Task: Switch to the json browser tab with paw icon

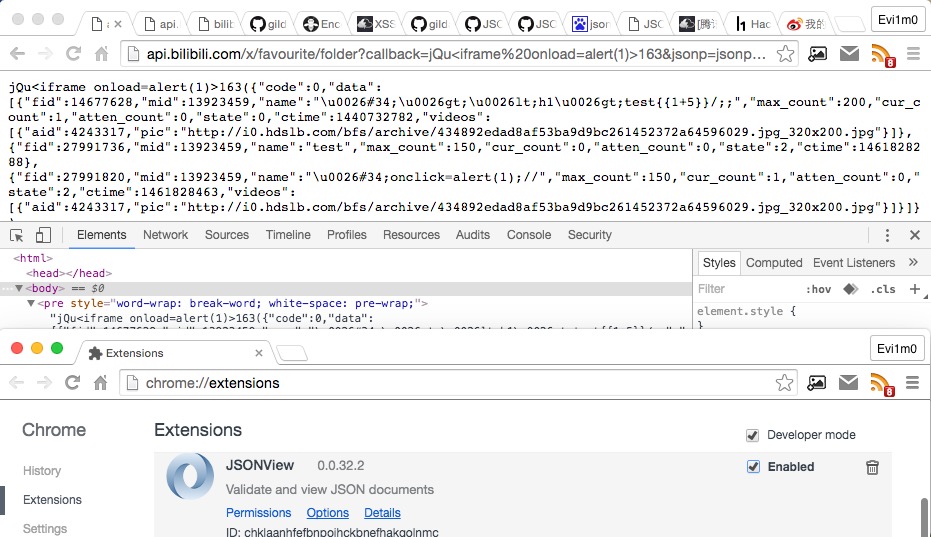Action: [x=591, y=24]
